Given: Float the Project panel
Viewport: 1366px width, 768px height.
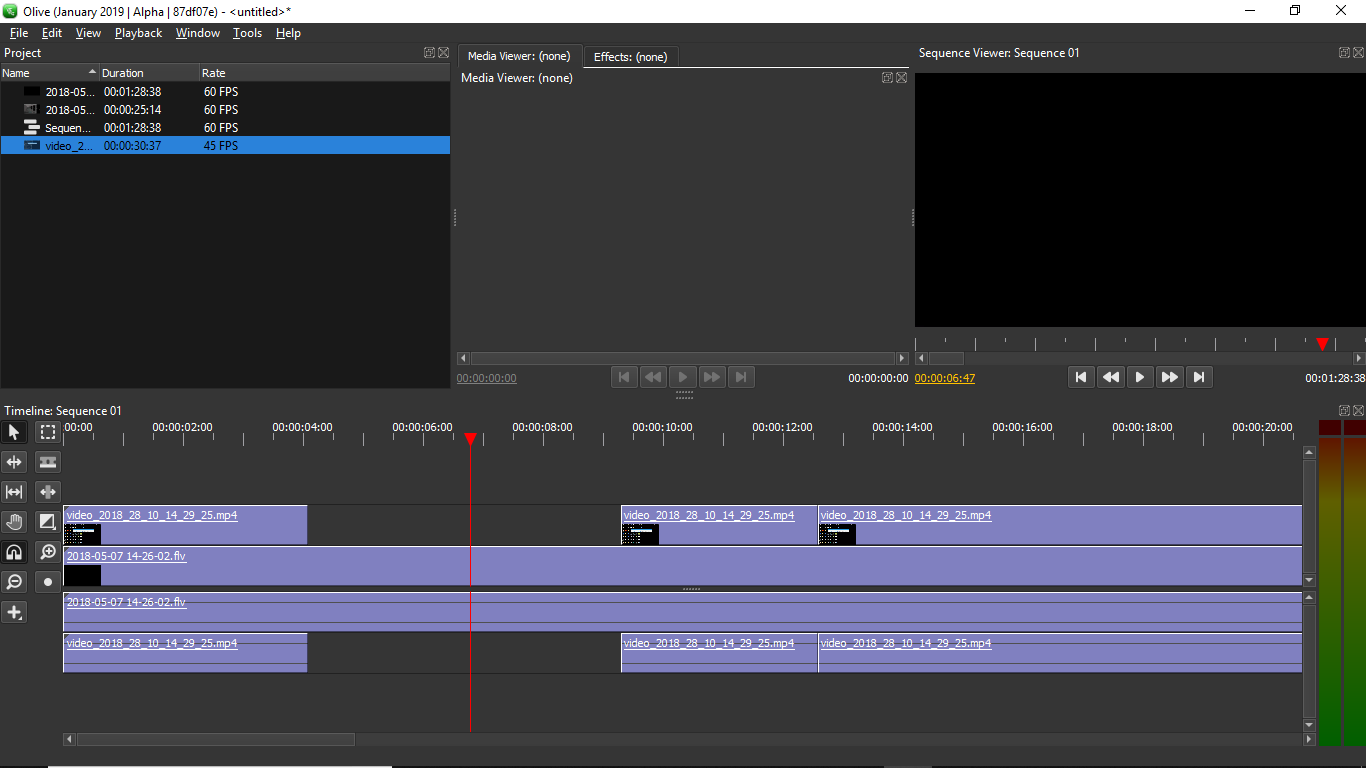Looking at the screenshot, I should pos(429,53).
